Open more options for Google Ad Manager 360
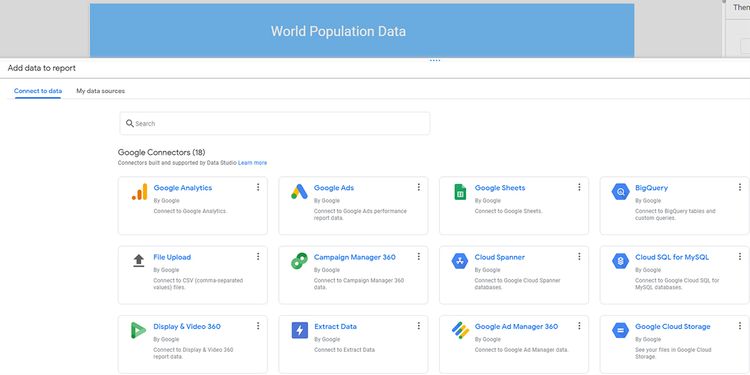 [x=579, y=326]
